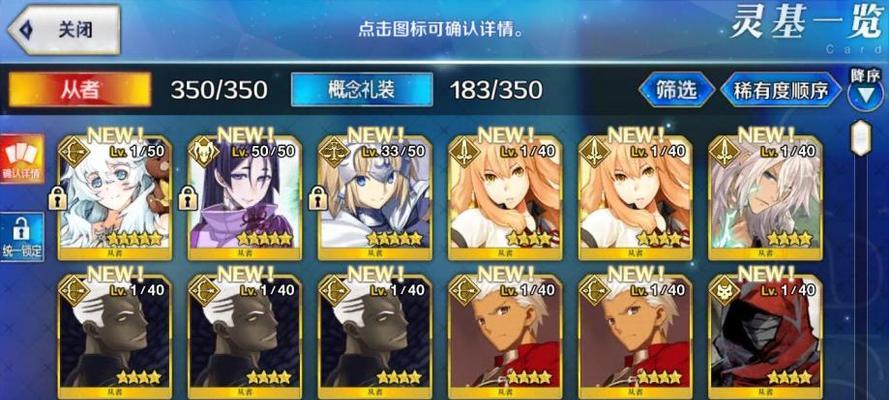Click the scrollbar handle on right edge
This screenshot has height=400, width=889.
pyautogui.click(x=861, y=138)
